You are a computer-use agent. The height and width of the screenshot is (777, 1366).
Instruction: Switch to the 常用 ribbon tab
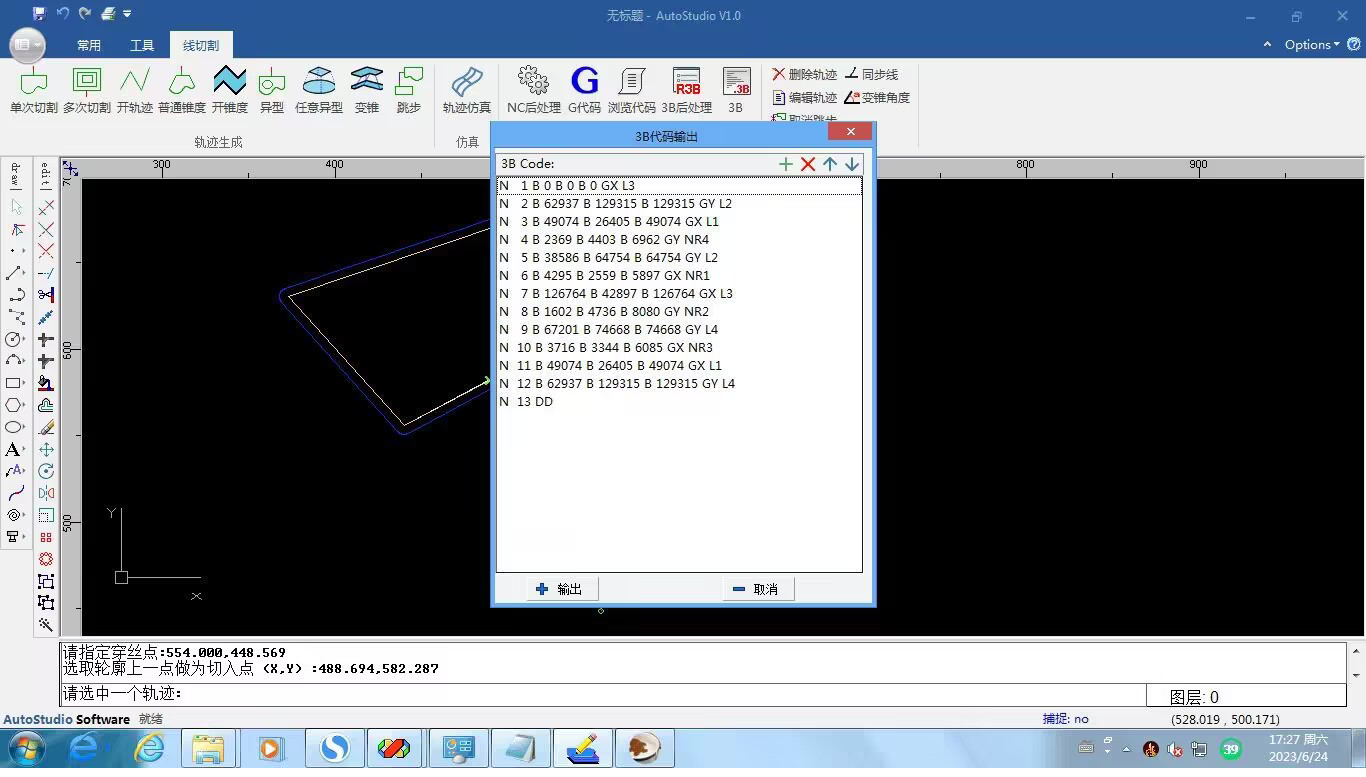coord(89,45)
